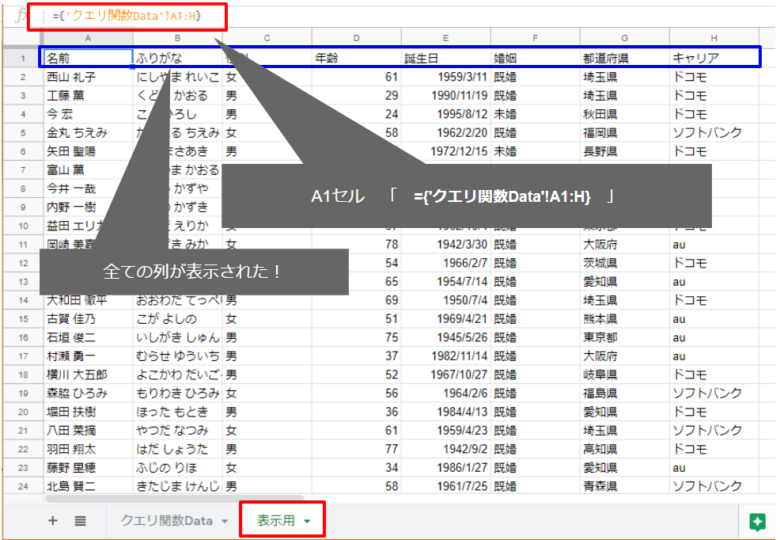Click prefecture cell 青森県
The width and height of the screenshot is (780, 540).
click(x=625, y=486)
